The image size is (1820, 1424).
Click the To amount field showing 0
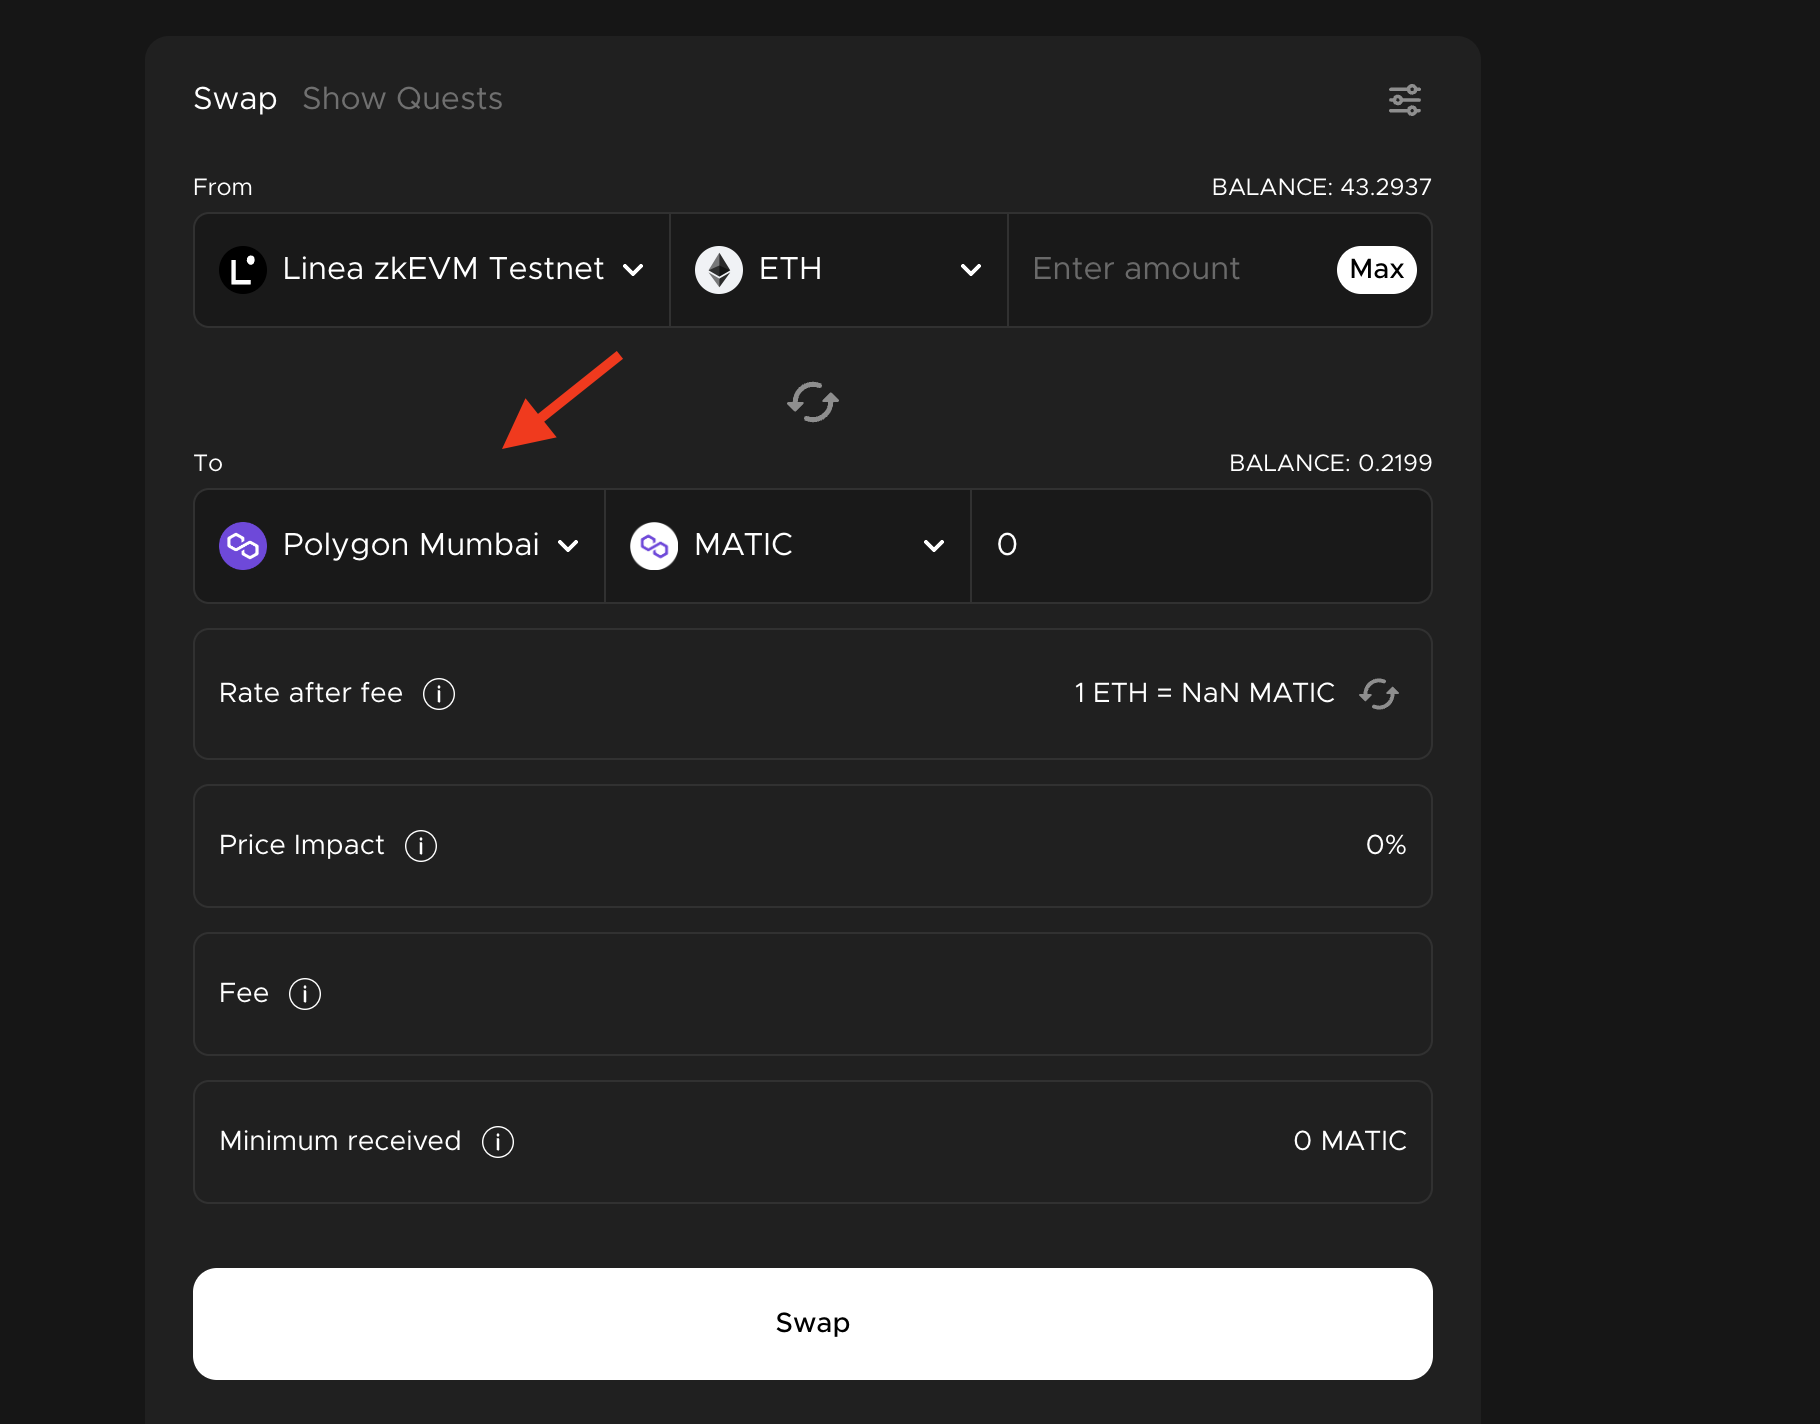(x=1201, y=546)
